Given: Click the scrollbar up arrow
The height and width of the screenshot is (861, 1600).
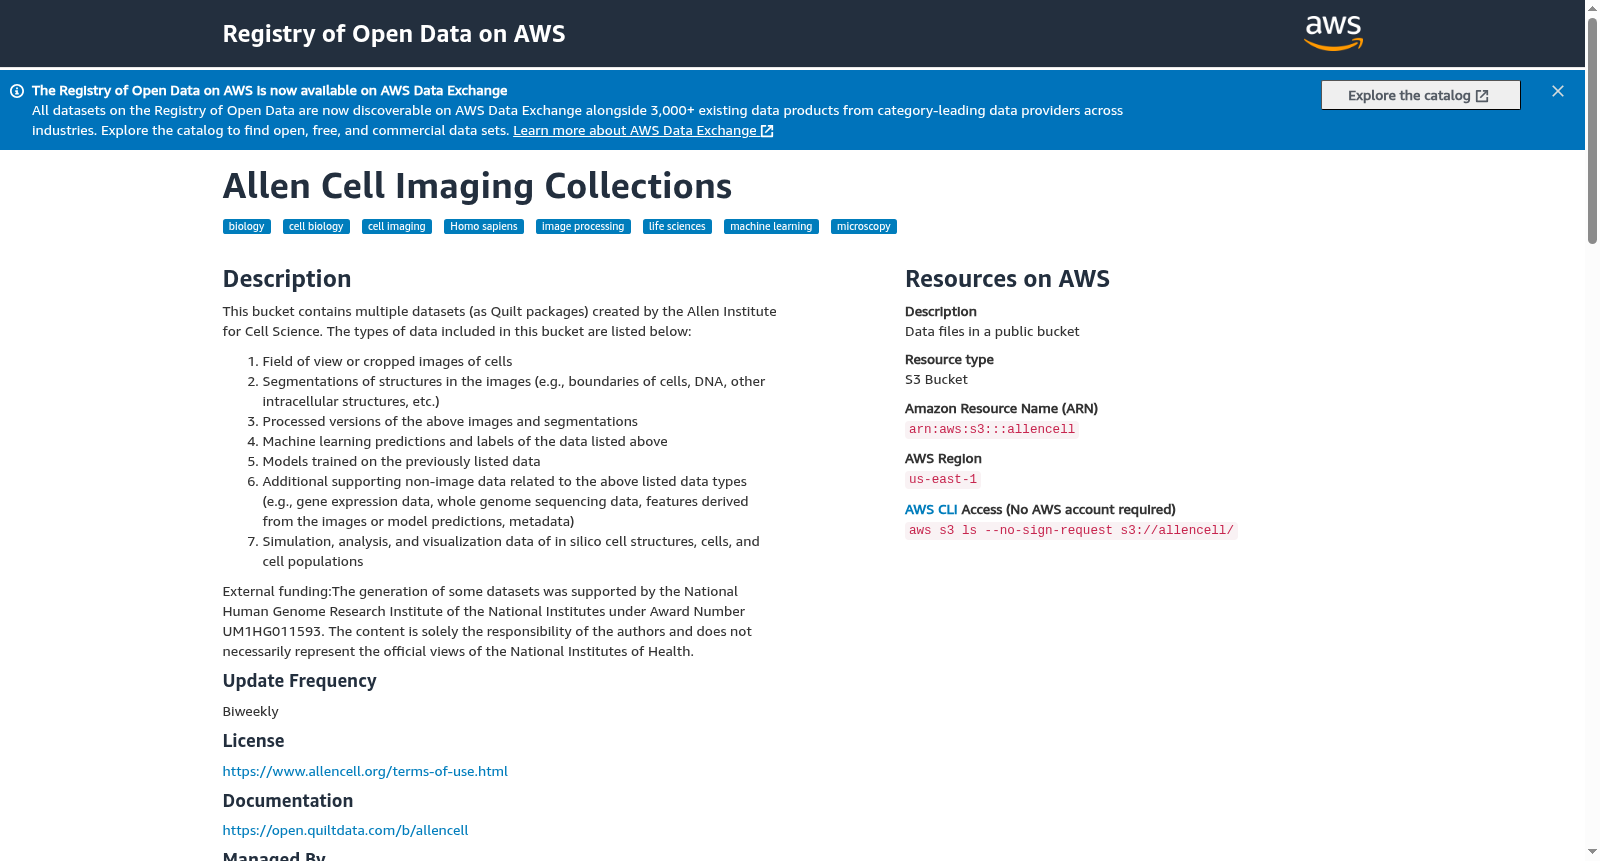Looking at the screenshot, I should [1592, 8].
